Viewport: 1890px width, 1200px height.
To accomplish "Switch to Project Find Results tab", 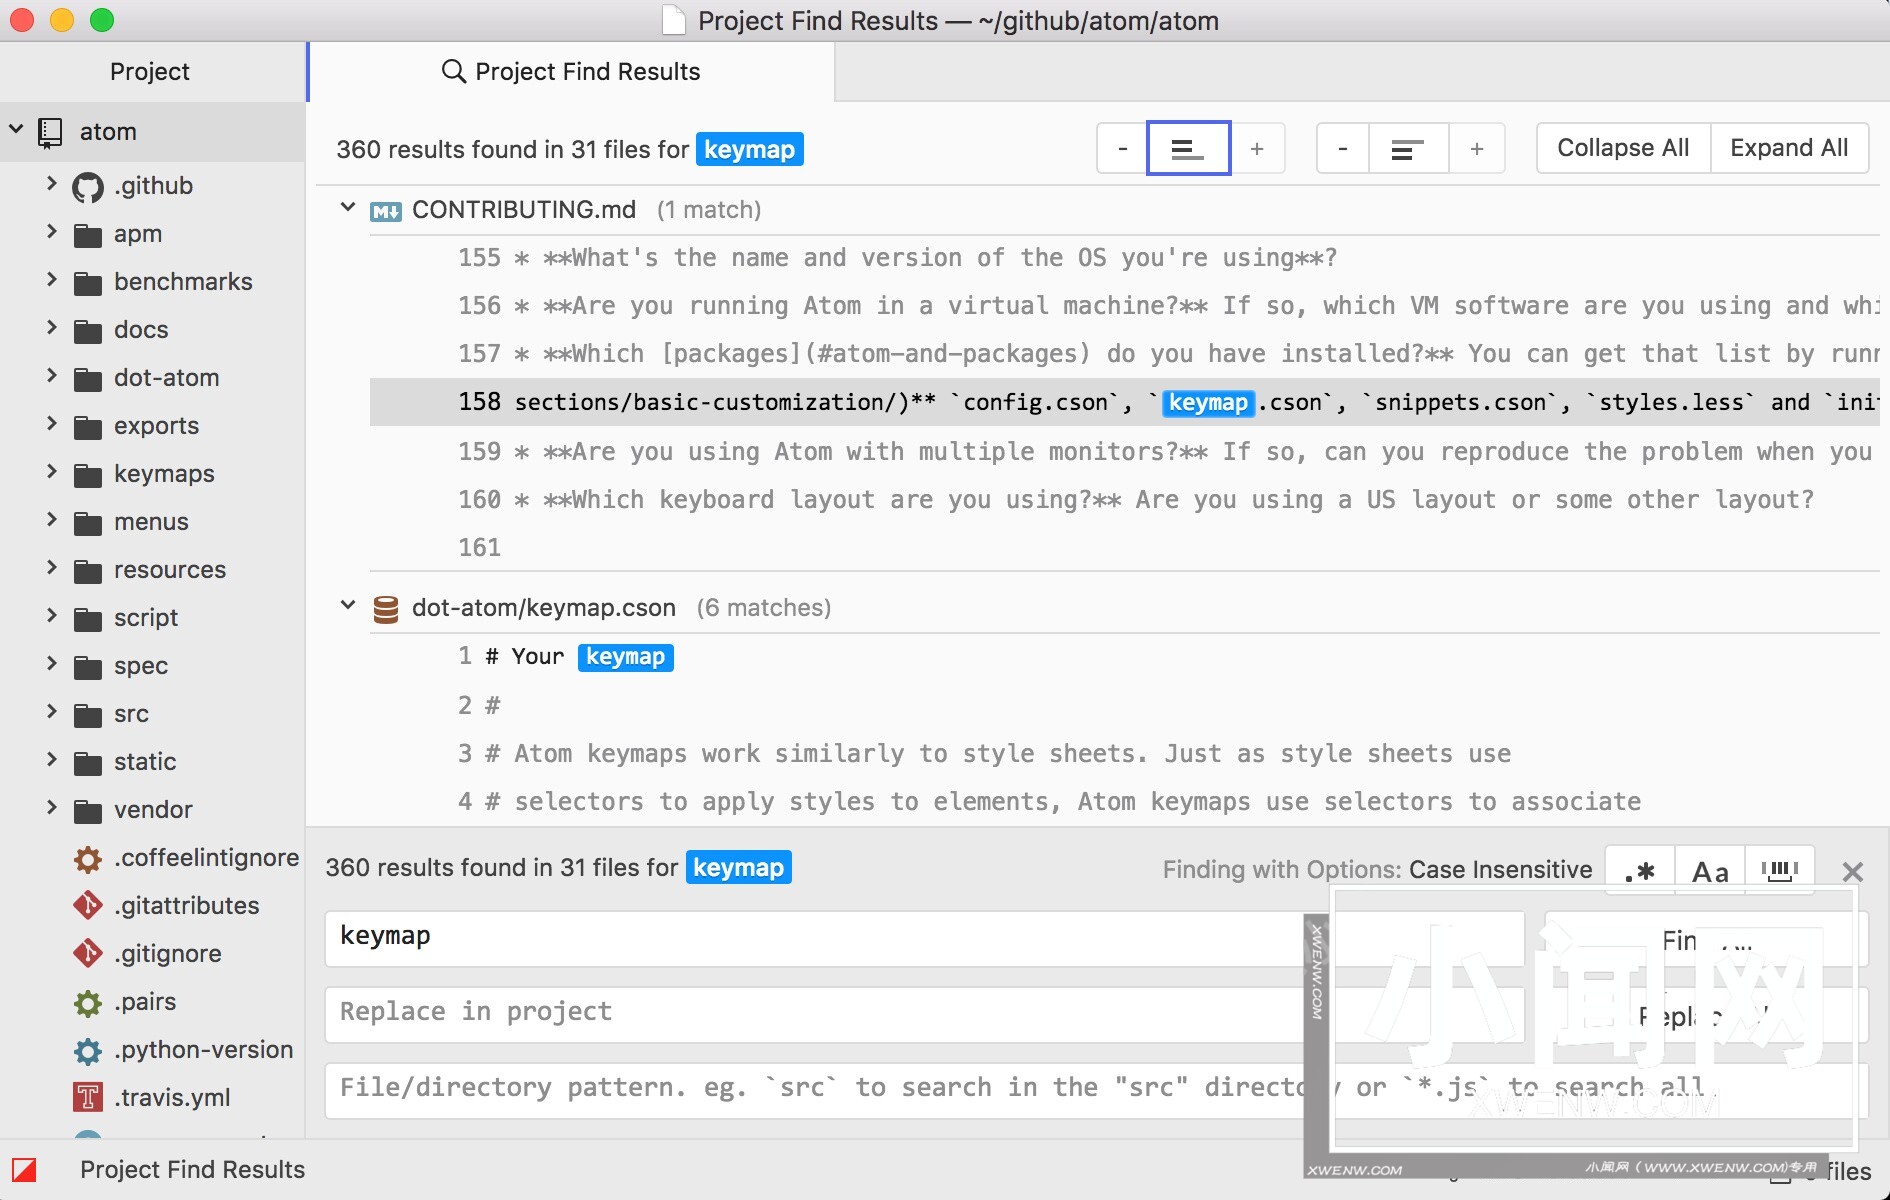I will [x=571, y=71].
